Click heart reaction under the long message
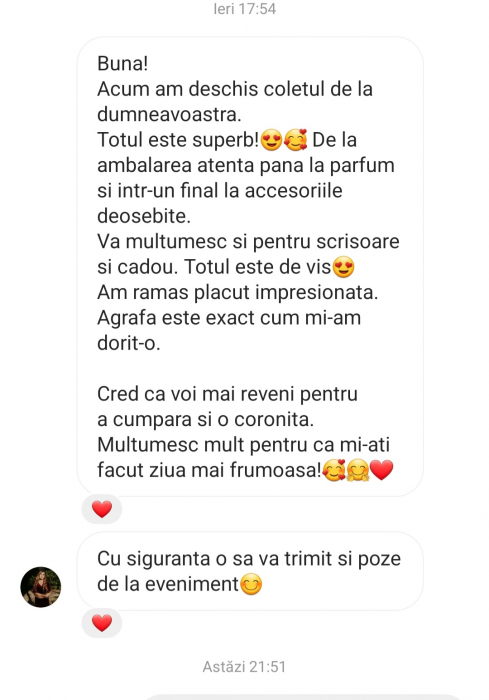This screenshot has height=700, width=489. coord(102,509)
